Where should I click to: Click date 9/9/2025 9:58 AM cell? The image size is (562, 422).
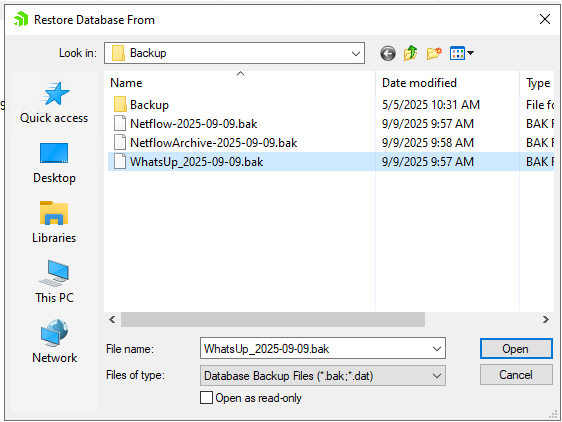click(x=428, y=143)
